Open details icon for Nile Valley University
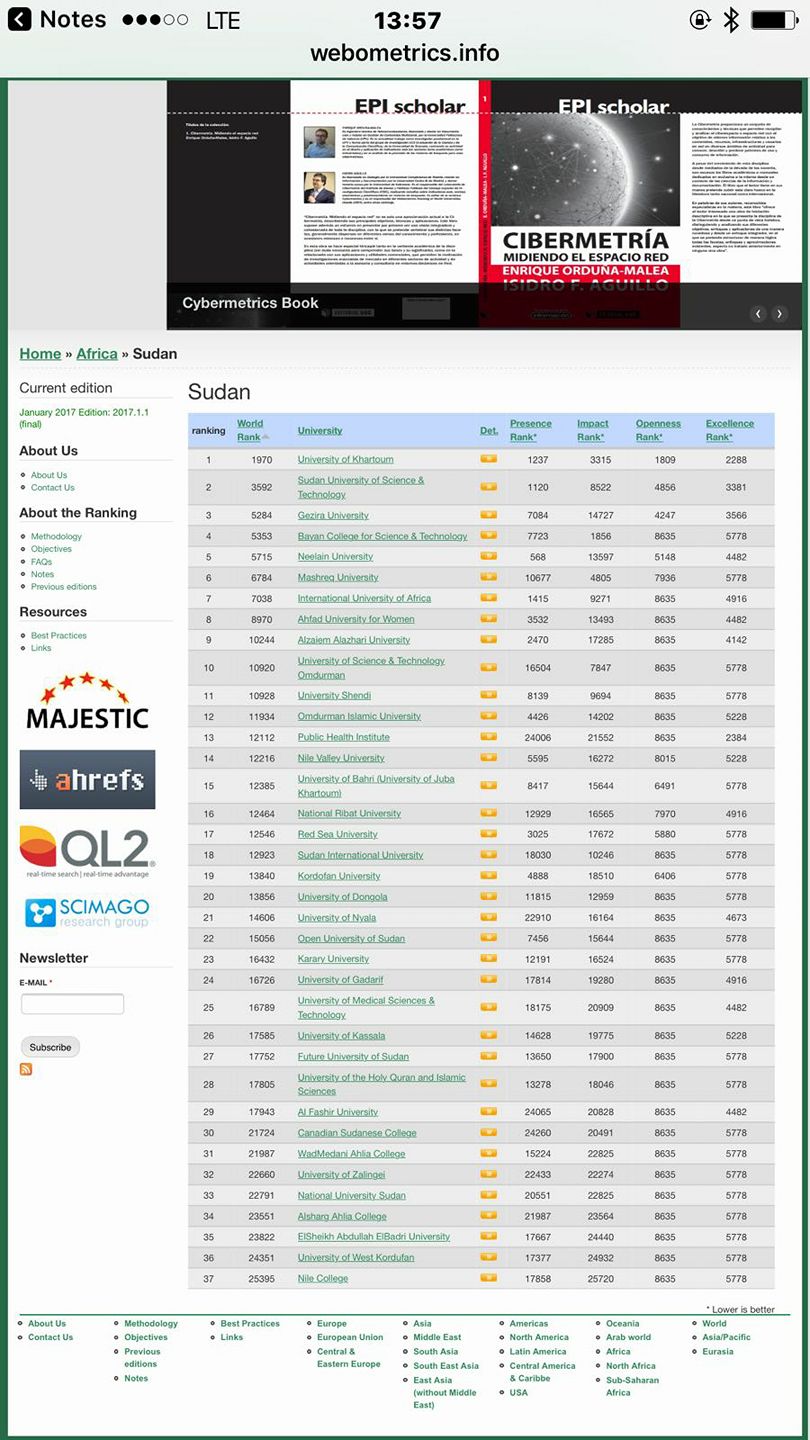This screenshot has width=810, height=1440. (488, 758)
